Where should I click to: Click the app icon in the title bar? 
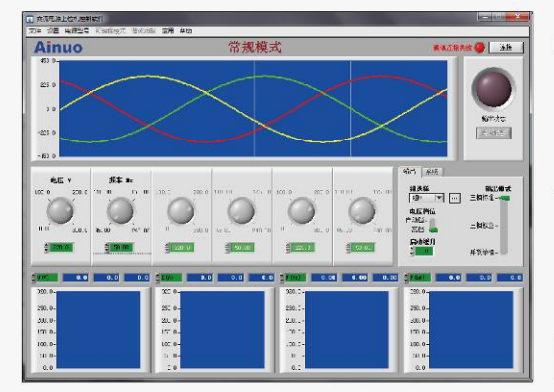(x=30, y=19)
